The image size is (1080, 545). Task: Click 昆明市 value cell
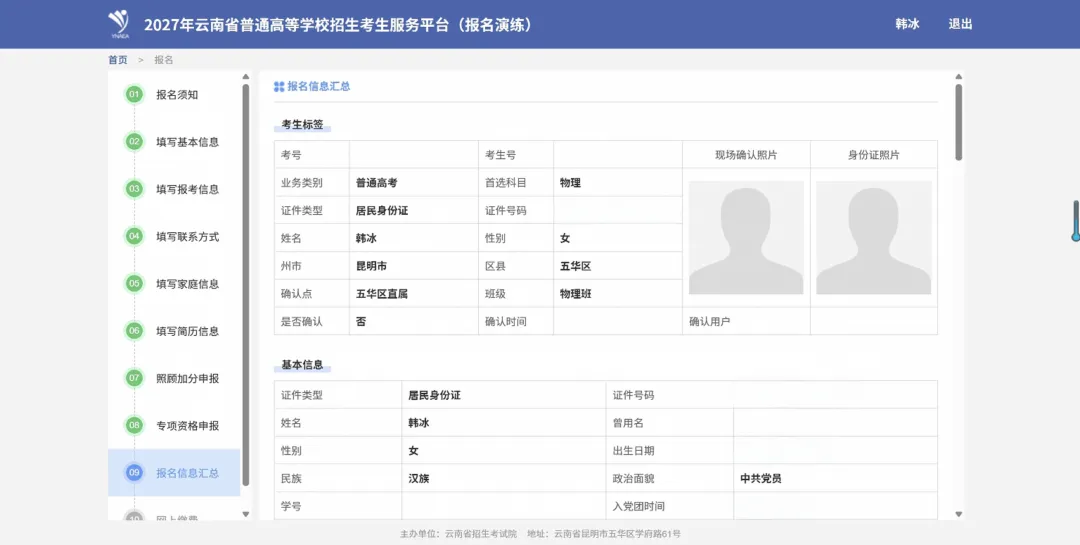tap(414, 266)
